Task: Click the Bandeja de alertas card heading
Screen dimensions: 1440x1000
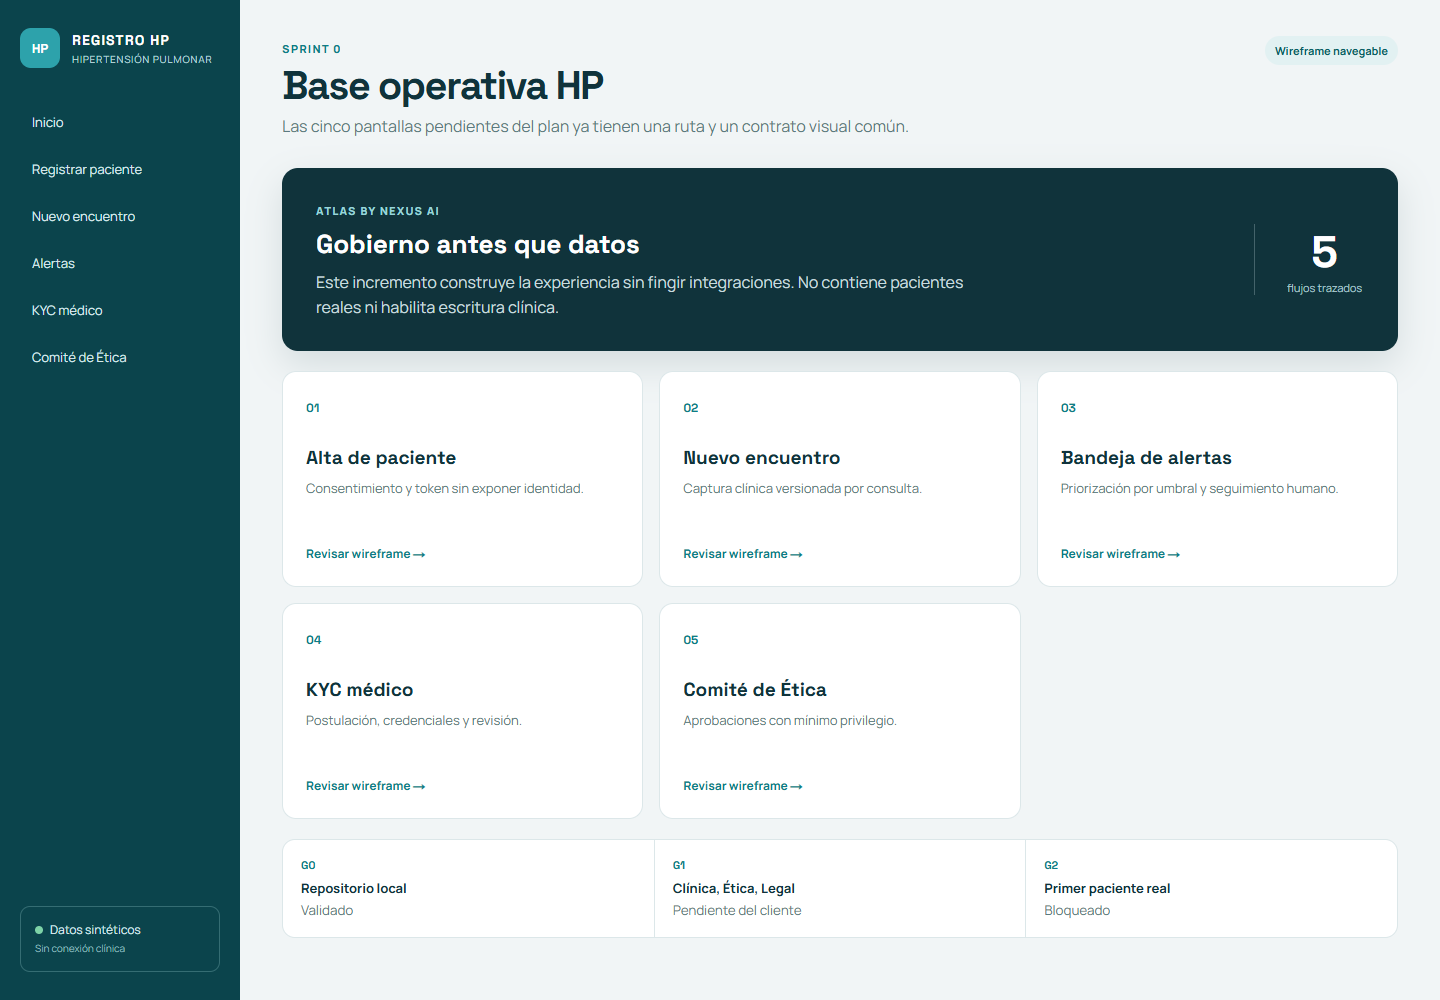Action: pos(1146,458)
